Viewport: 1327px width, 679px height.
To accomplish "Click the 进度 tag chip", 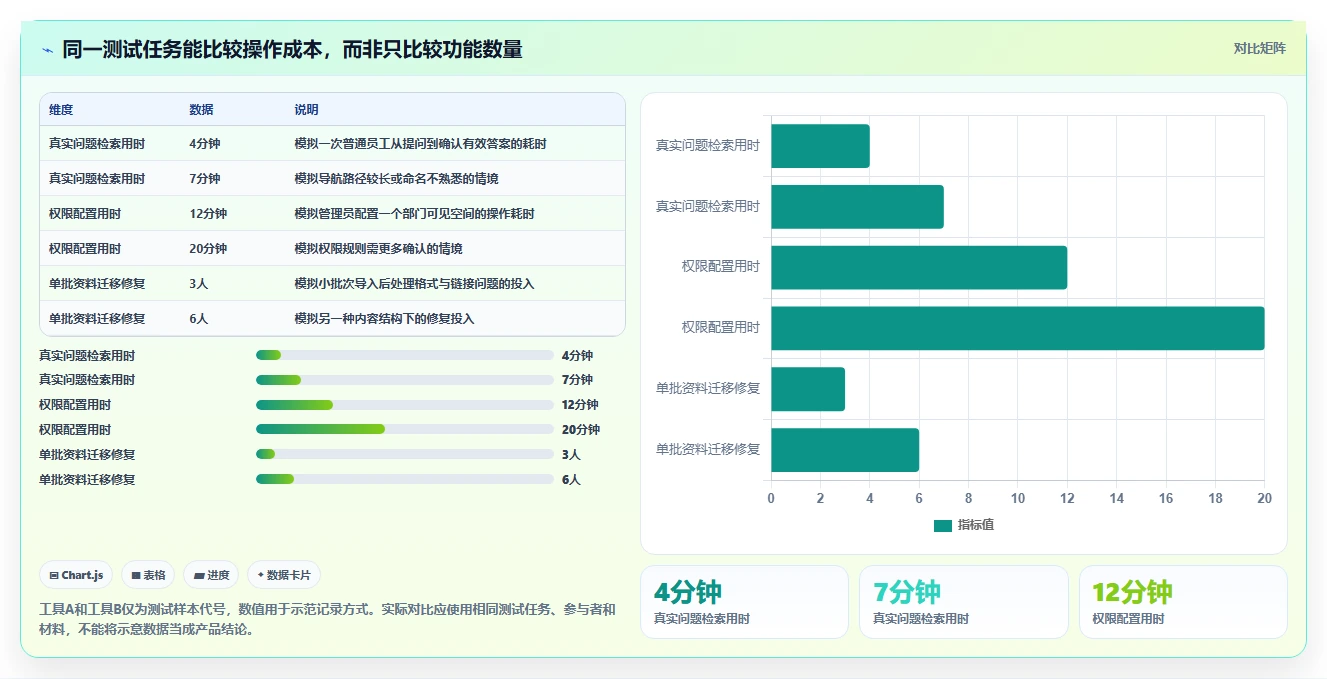I will [211, 575].
